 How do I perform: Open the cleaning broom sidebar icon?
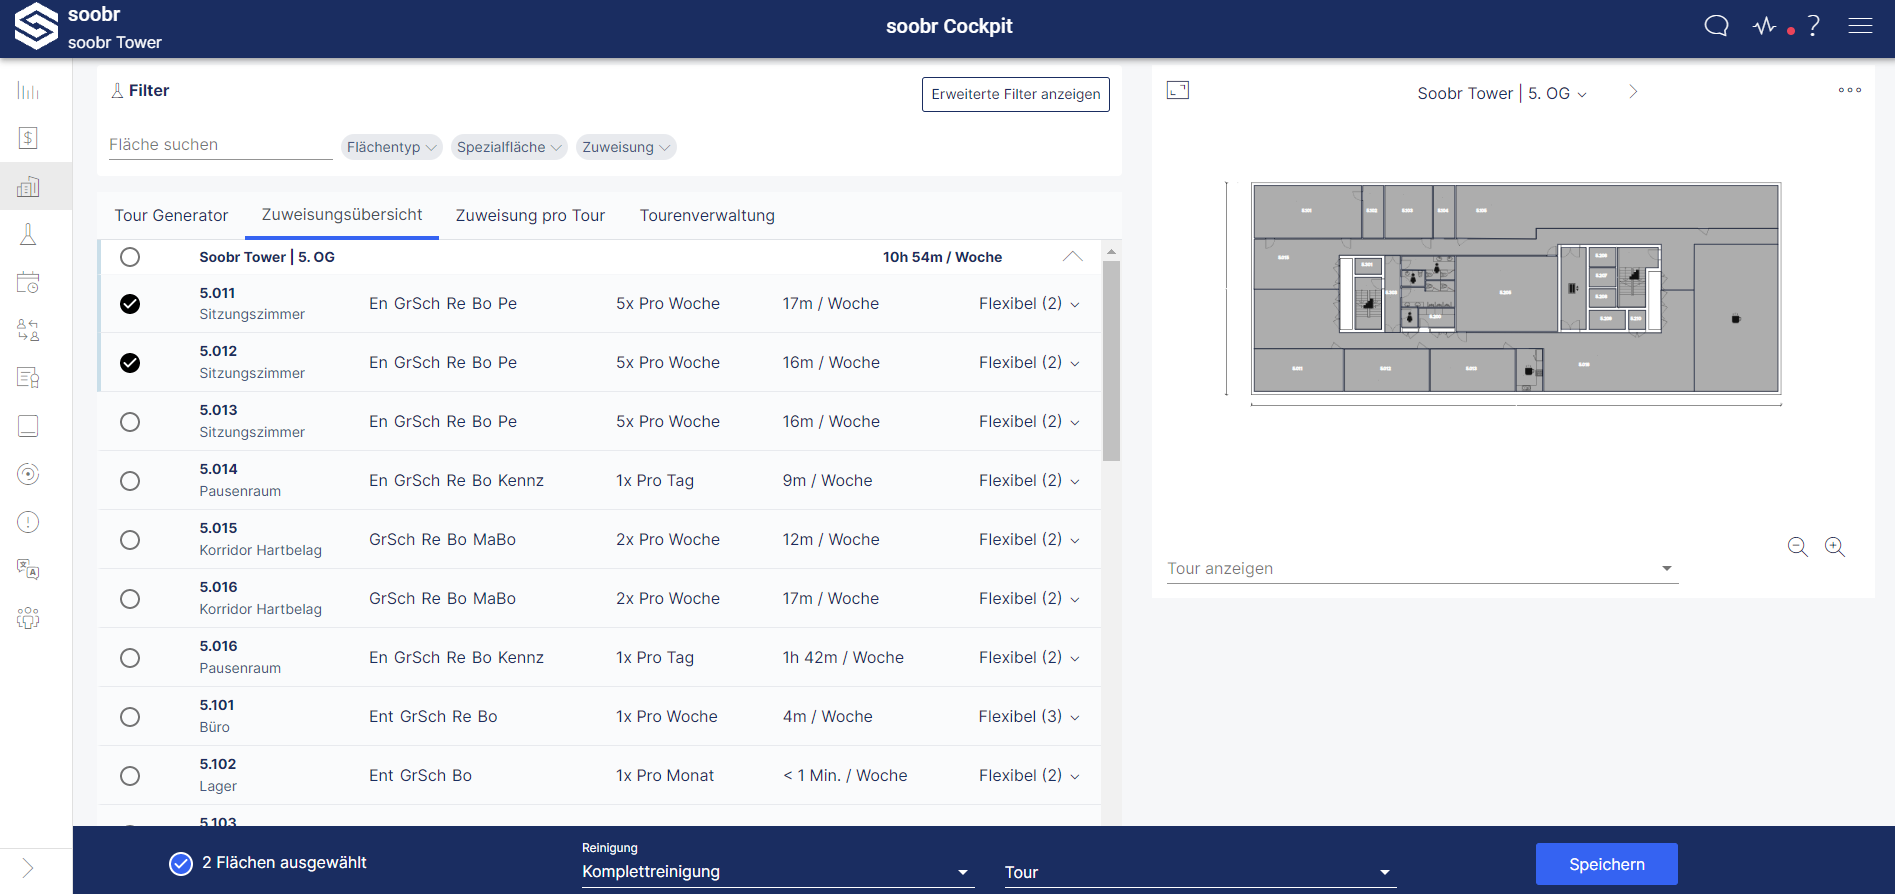point(28,234)
